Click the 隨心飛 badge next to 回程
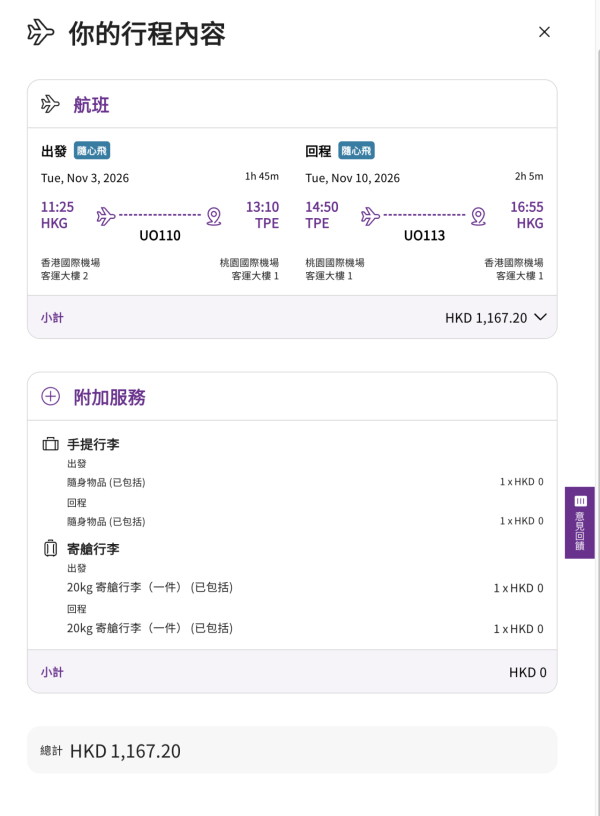600x816 pixels. (356, 151)
